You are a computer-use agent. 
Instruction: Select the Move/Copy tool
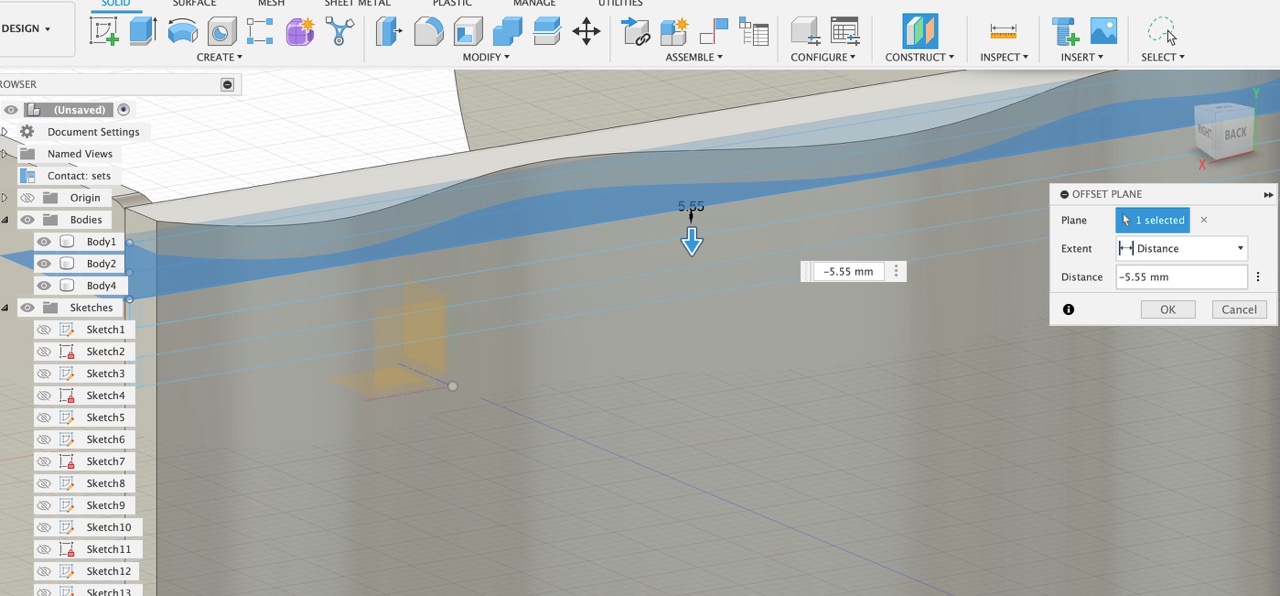point(586,32)
